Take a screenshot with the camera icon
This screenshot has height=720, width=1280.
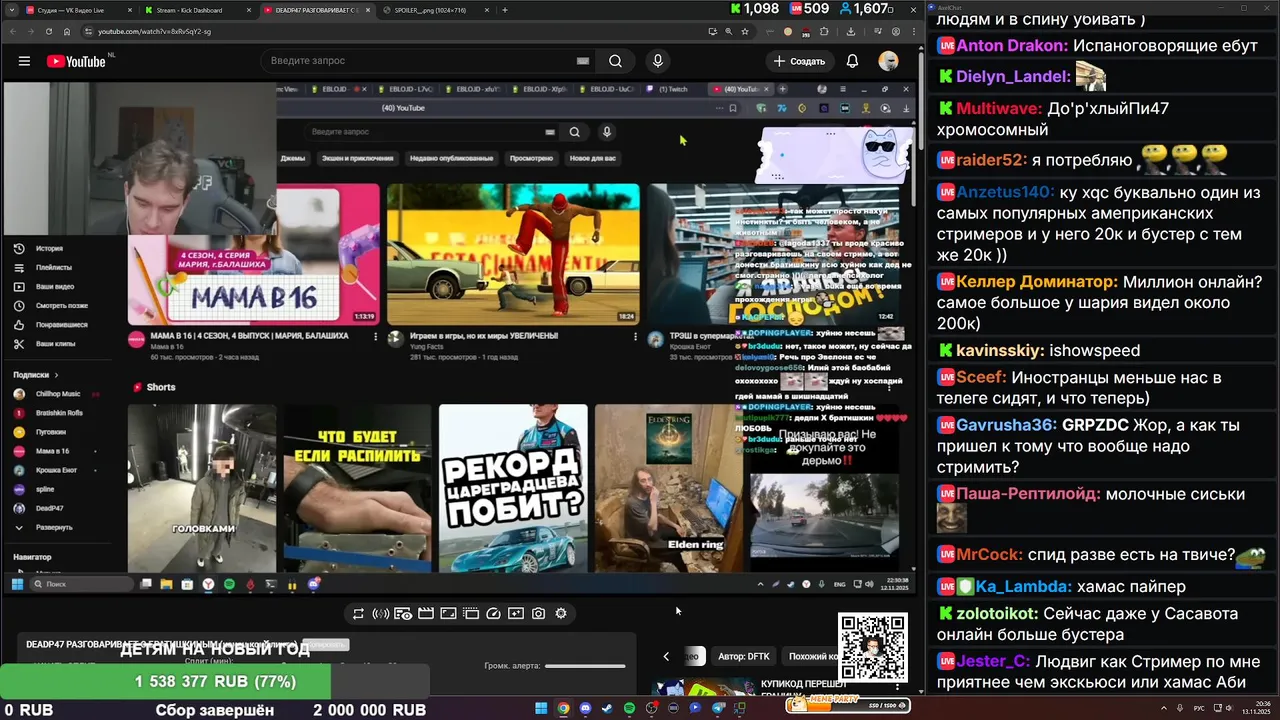tap(539, 614)
